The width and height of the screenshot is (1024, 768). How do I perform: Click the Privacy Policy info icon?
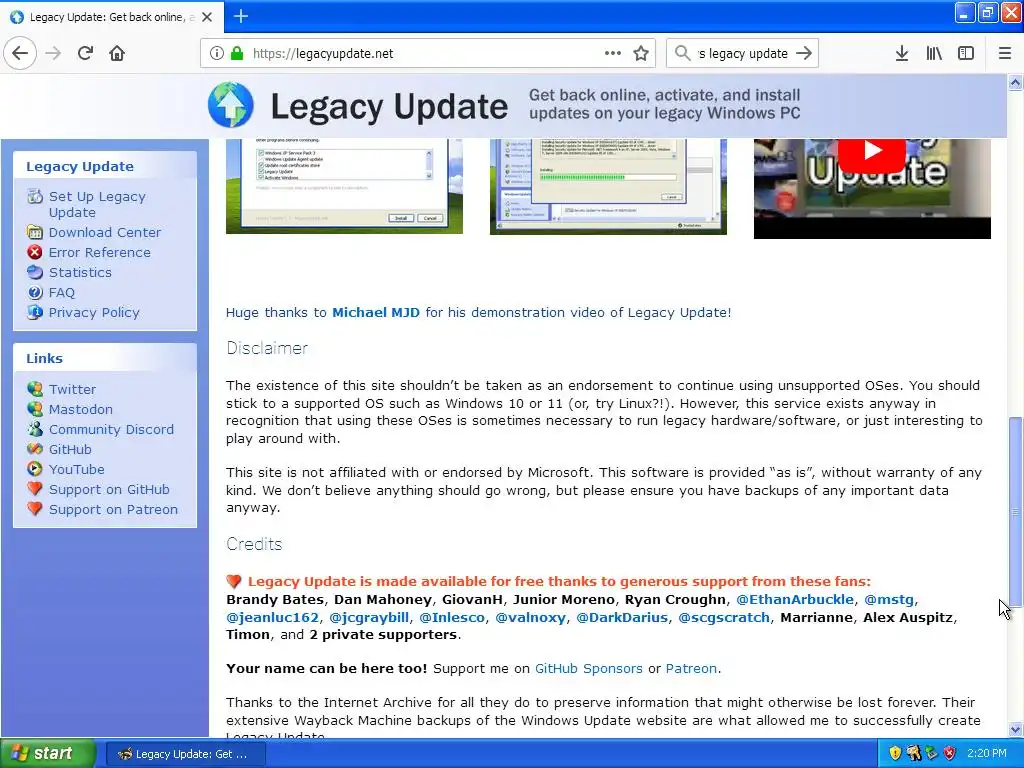coord(35,312)
